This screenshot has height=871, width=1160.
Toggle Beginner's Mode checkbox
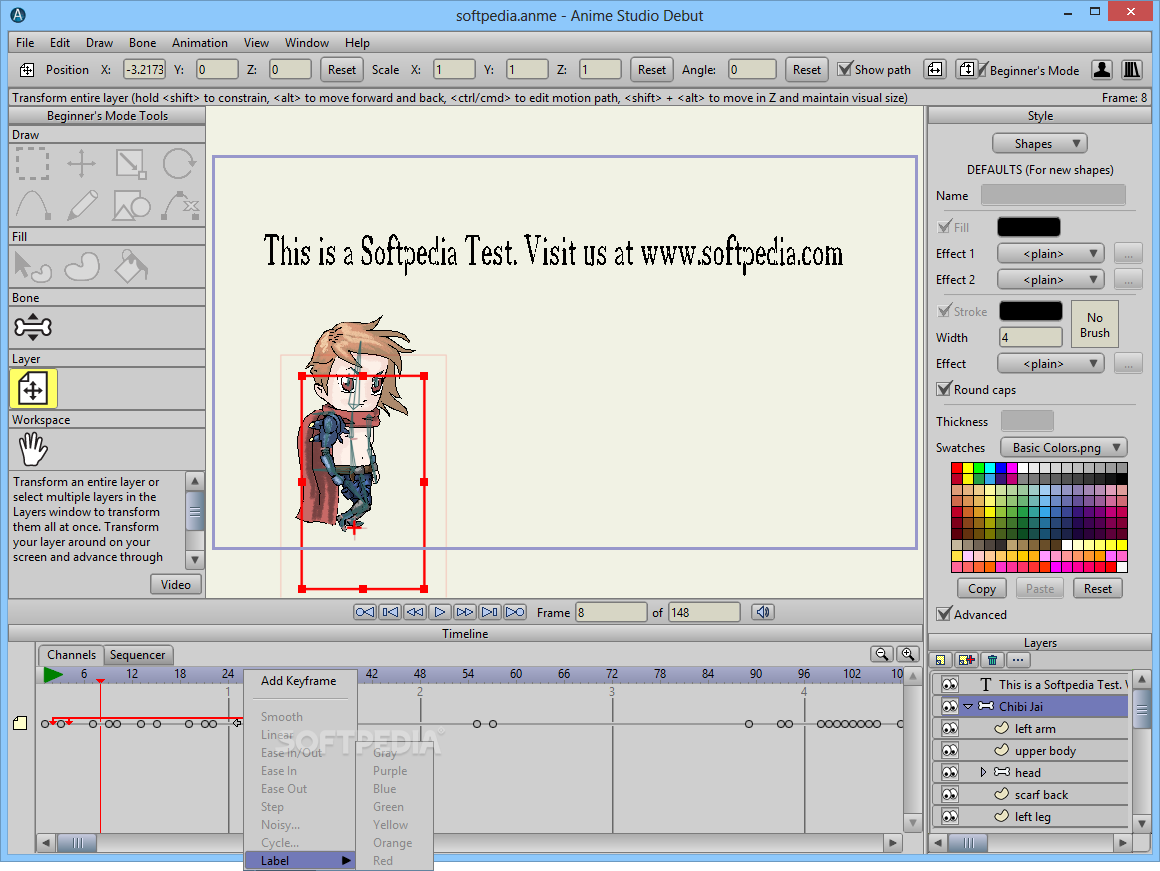point(983,70)
